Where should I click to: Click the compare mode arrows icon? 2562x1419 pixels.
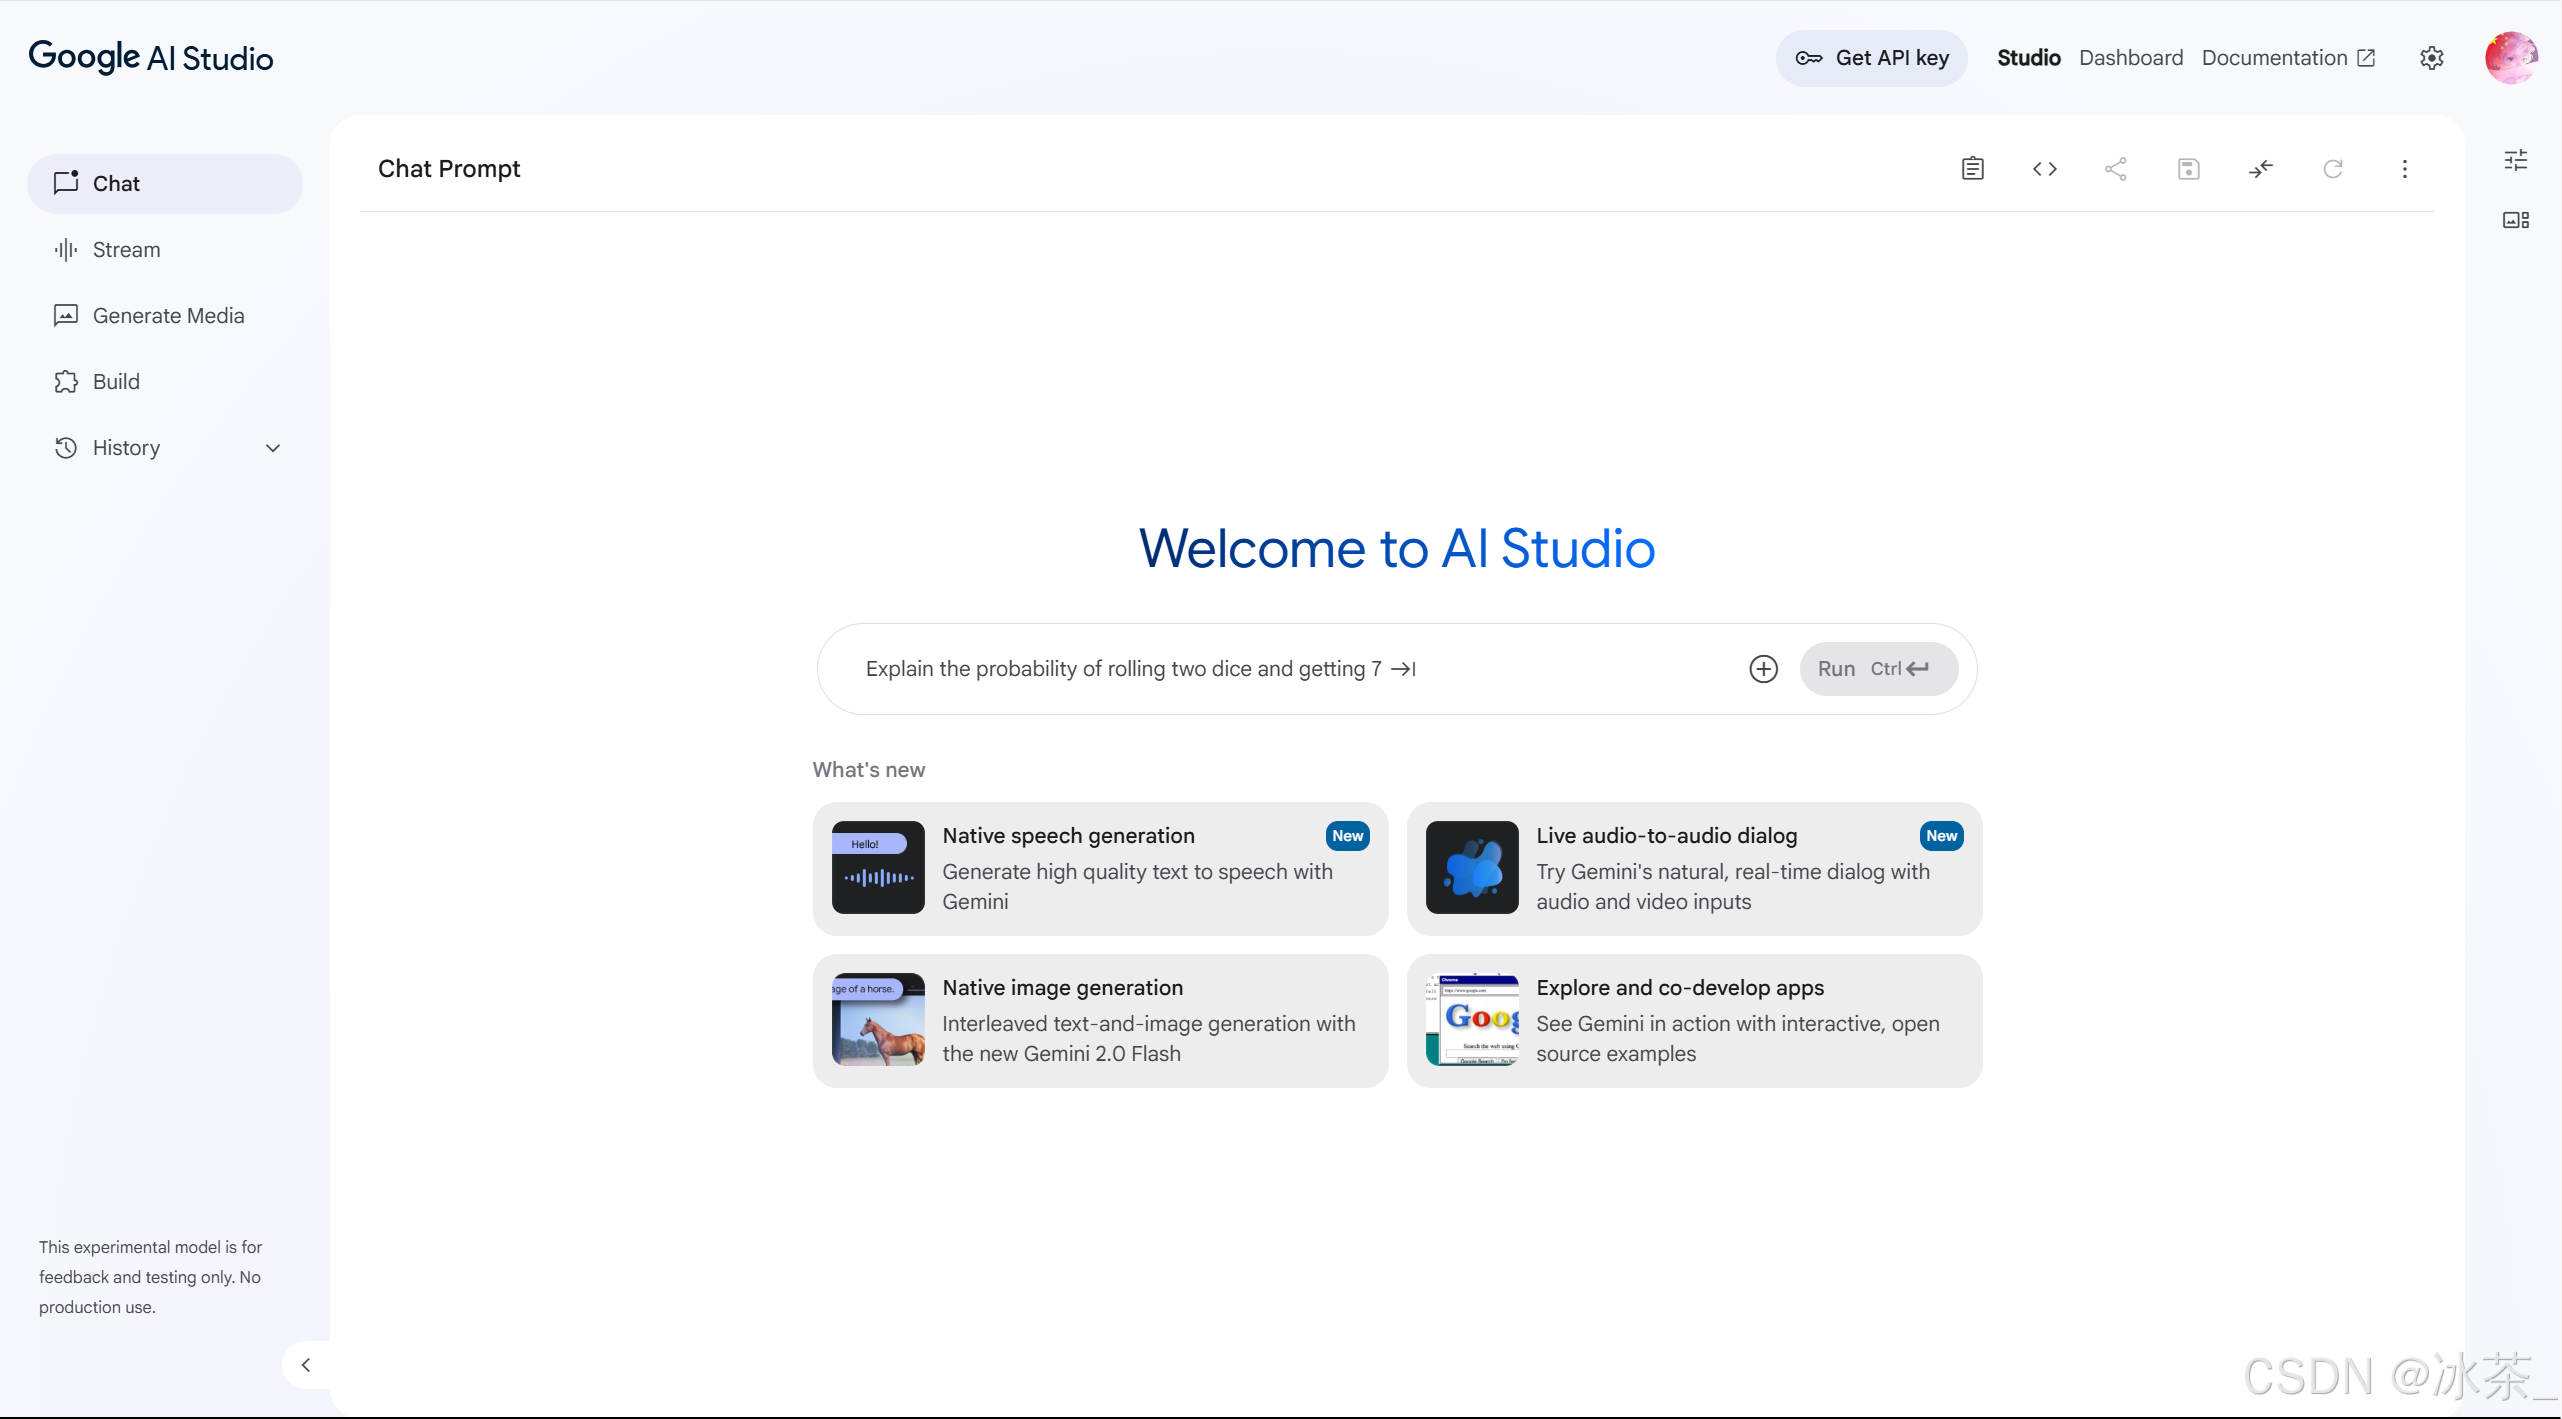click(2260, 168)
